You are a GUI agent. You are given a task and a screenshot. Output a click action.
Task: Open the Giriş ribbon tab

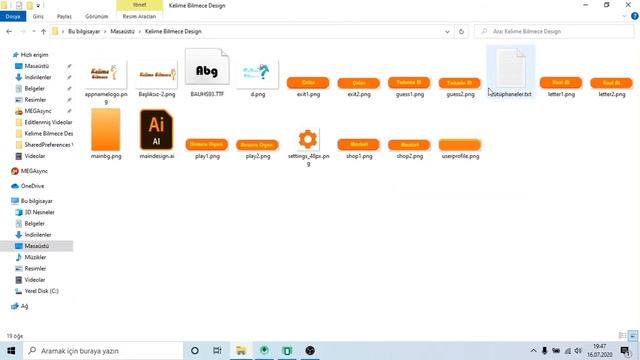[38, 16]
